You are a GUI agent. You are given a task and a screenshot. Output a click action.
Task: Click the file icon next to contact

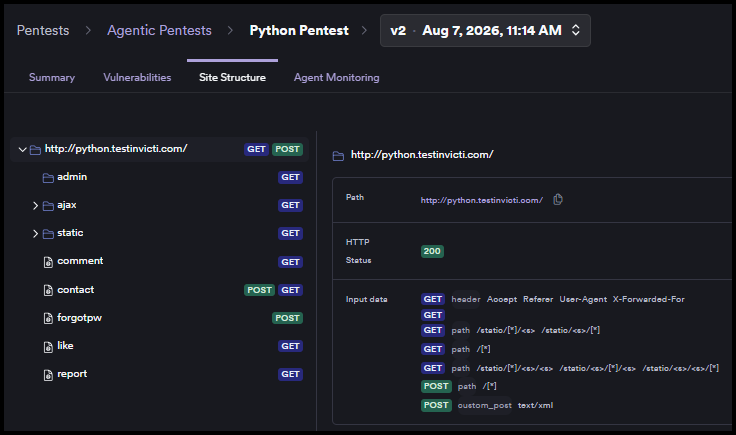click(x=48, y=290)
